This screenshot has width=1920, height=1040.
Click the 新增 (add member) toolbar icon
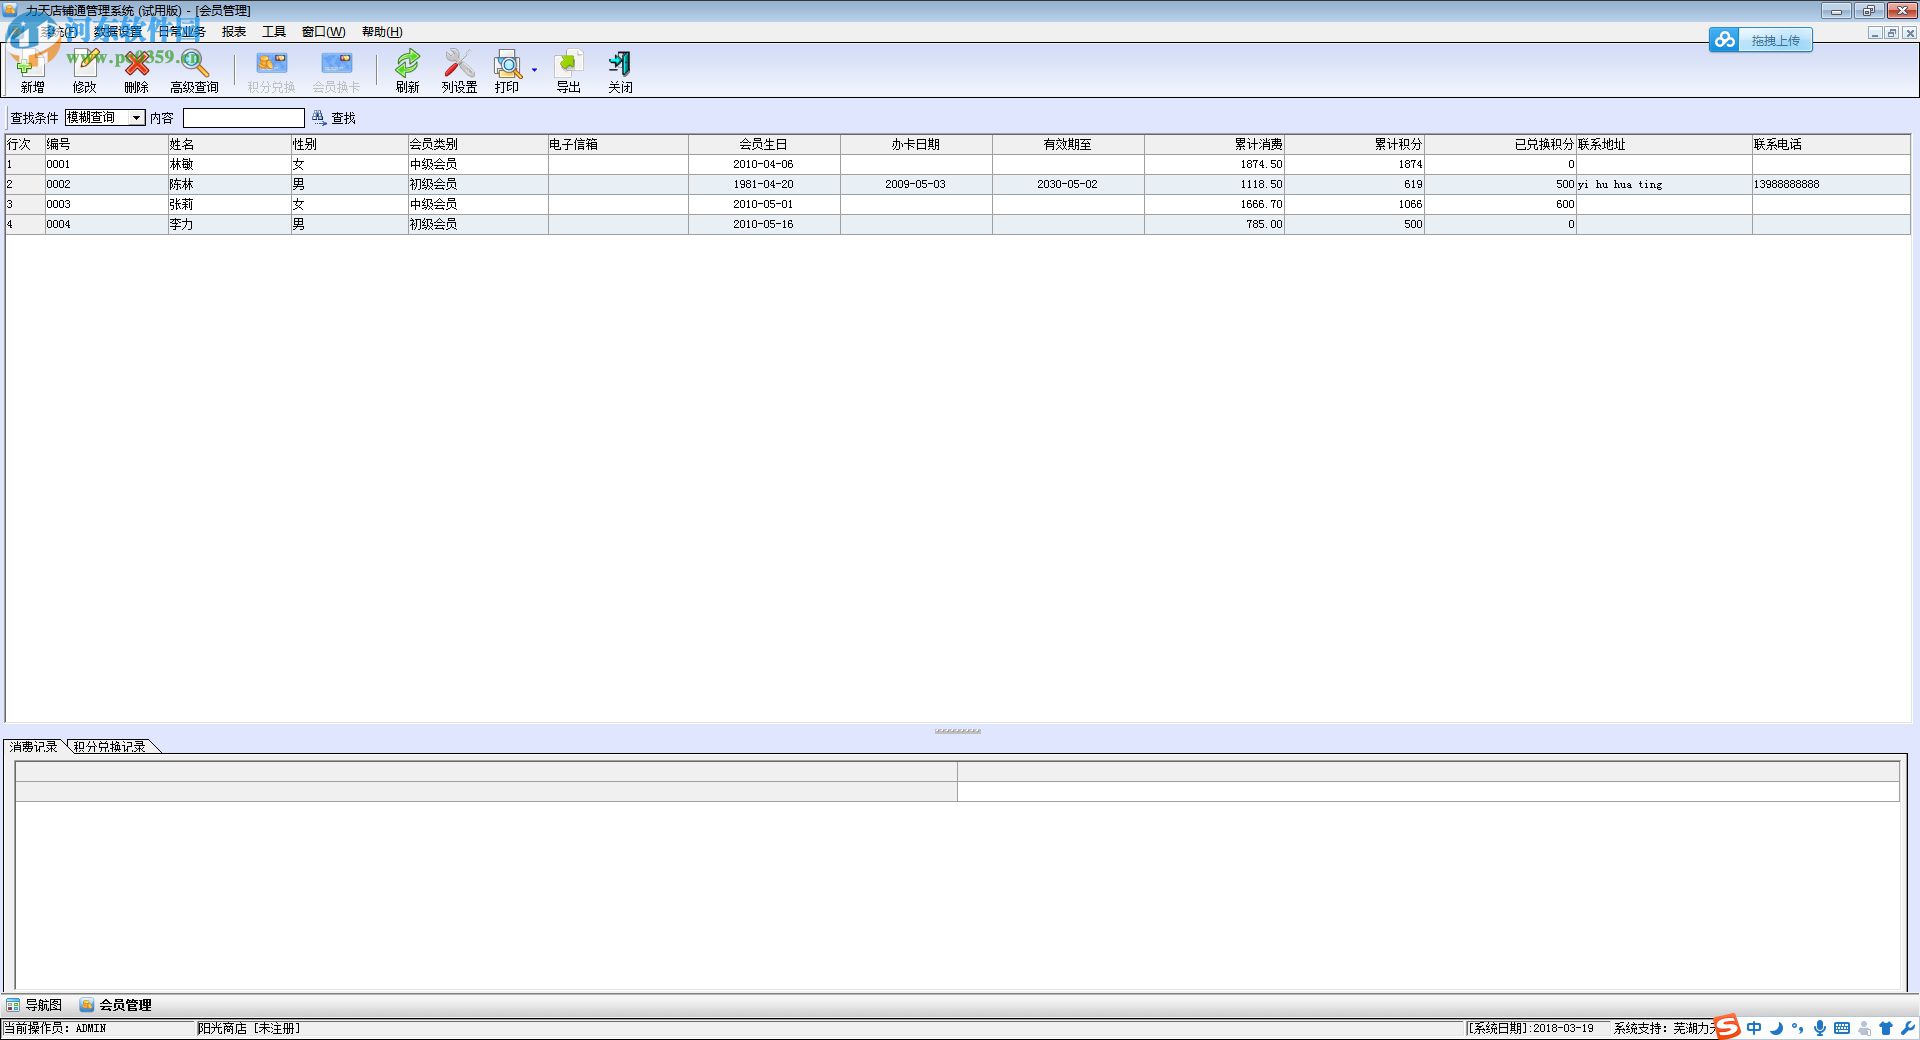[32, 70]
